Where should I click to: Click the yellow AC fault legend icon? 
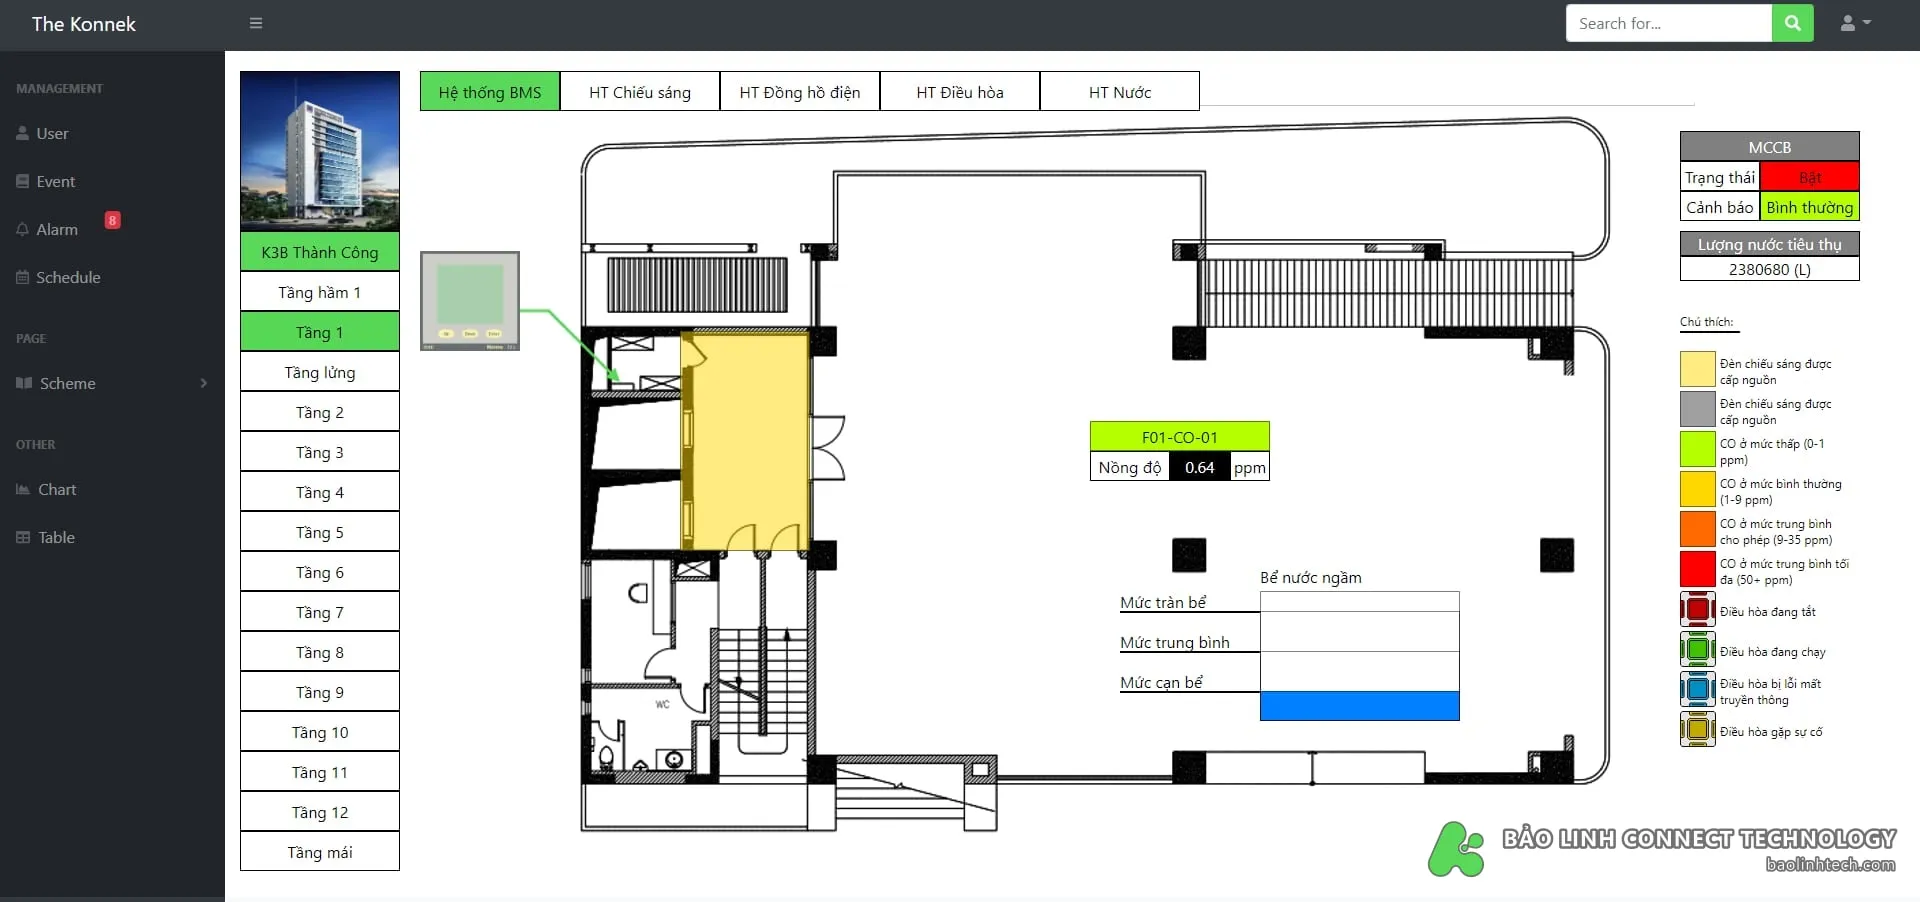pos(1697,730)
